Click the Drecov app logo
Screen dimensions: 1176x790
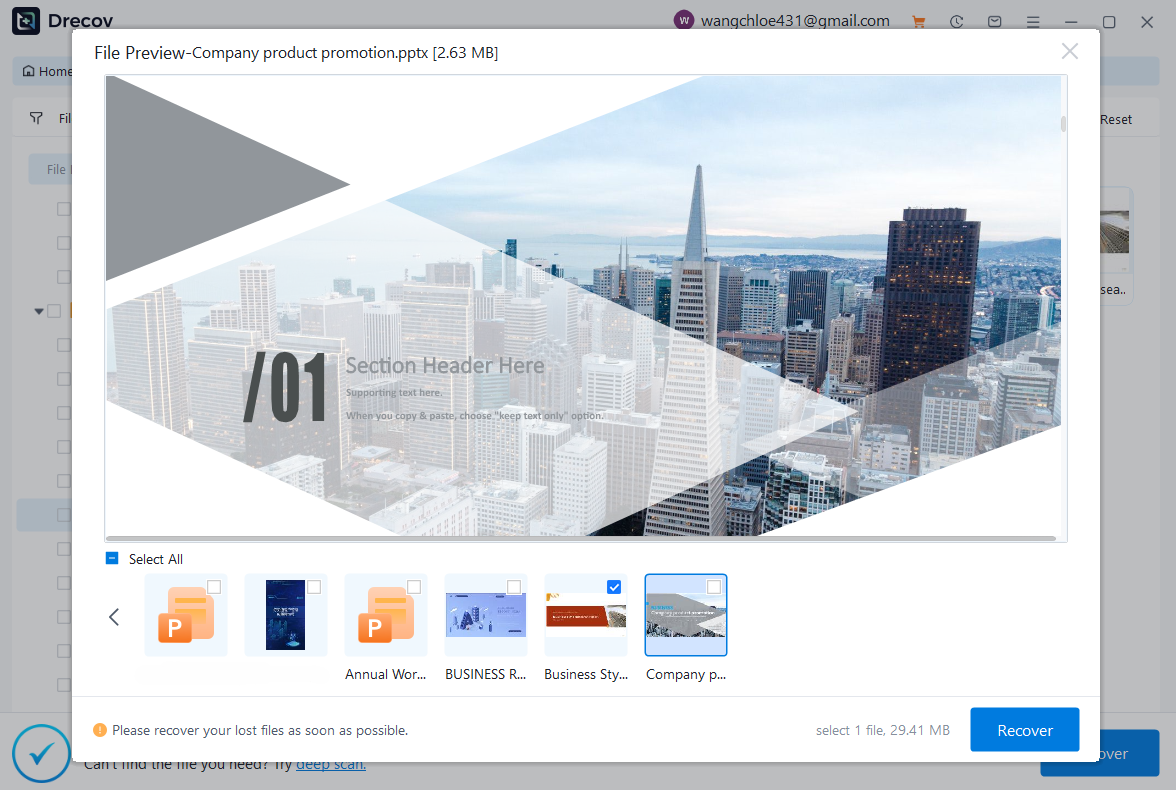[x=26, y=21]
